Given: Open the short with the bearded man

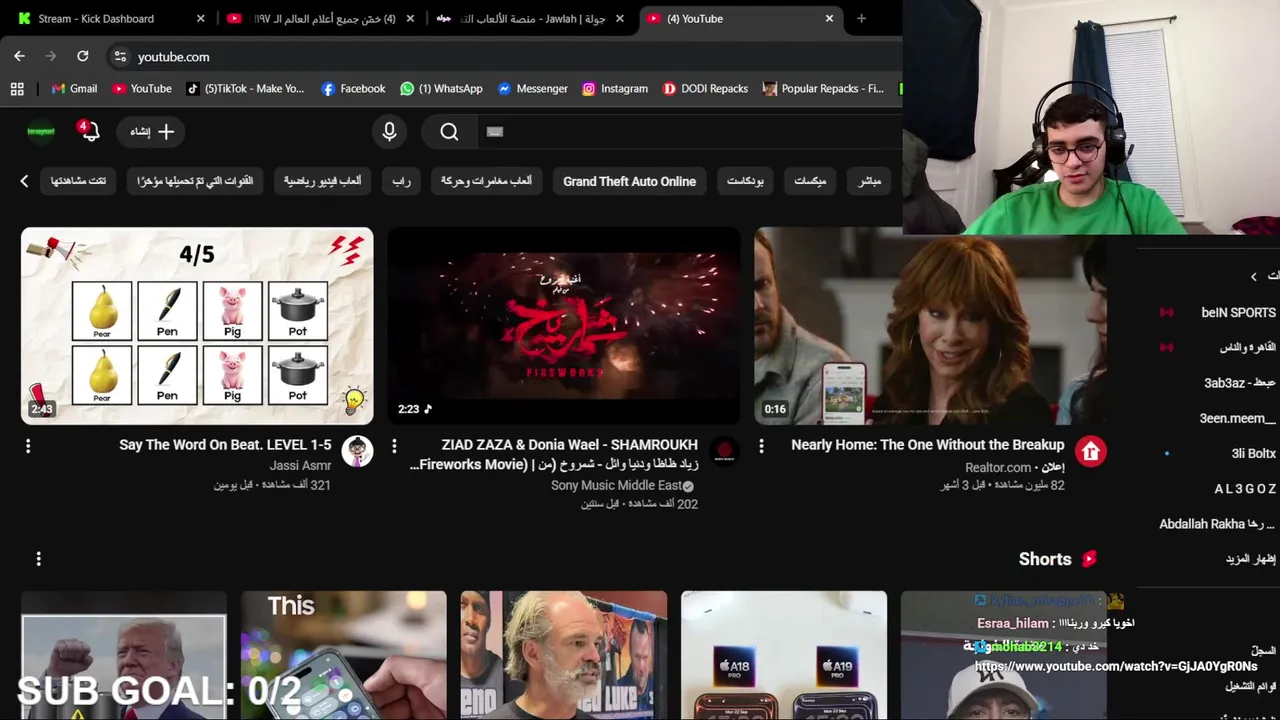Looking at the screenshot, I should tap(564, 655).
